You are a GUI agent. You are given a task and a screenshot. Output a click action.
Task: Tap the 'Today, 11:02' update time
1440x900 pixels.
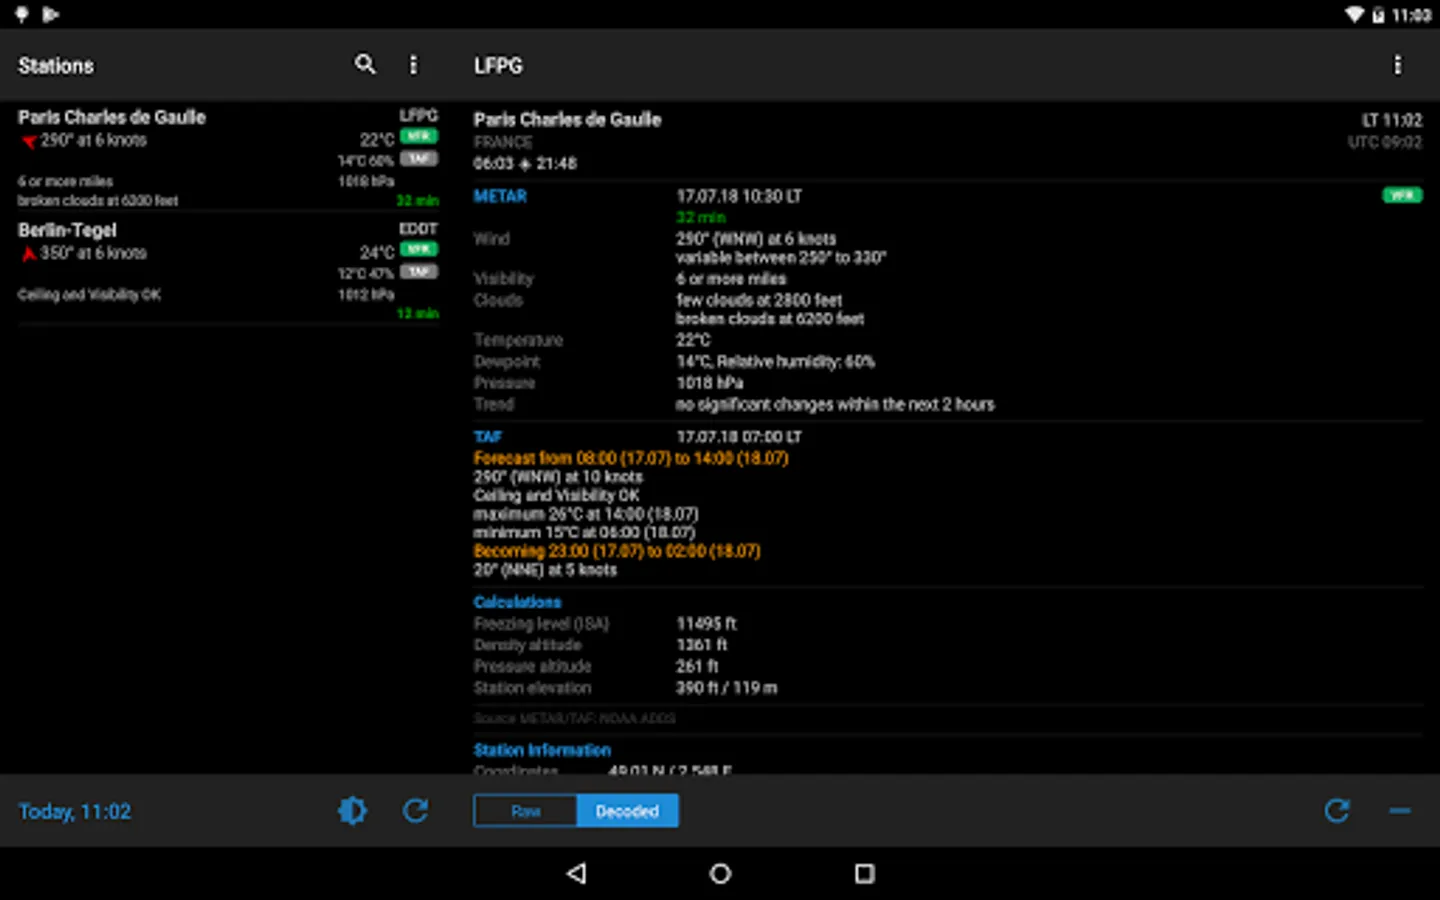[75, 811]
